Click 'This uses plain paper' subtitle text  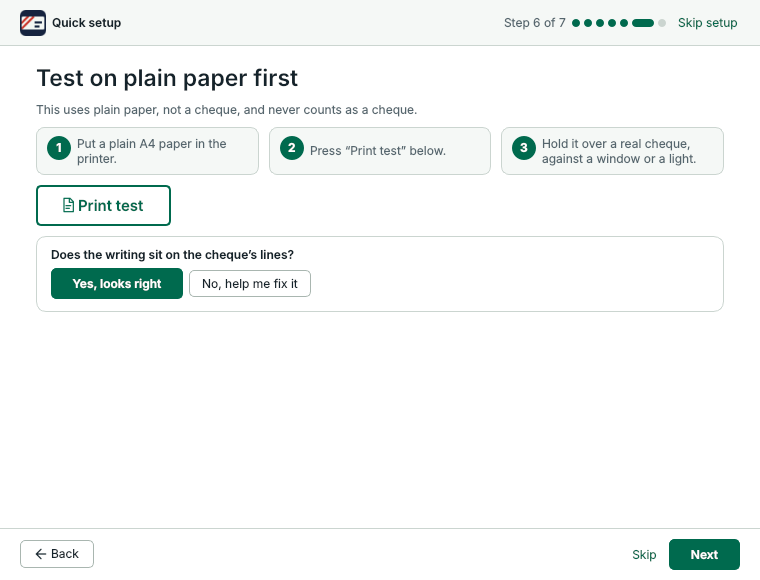click(227, 110)
